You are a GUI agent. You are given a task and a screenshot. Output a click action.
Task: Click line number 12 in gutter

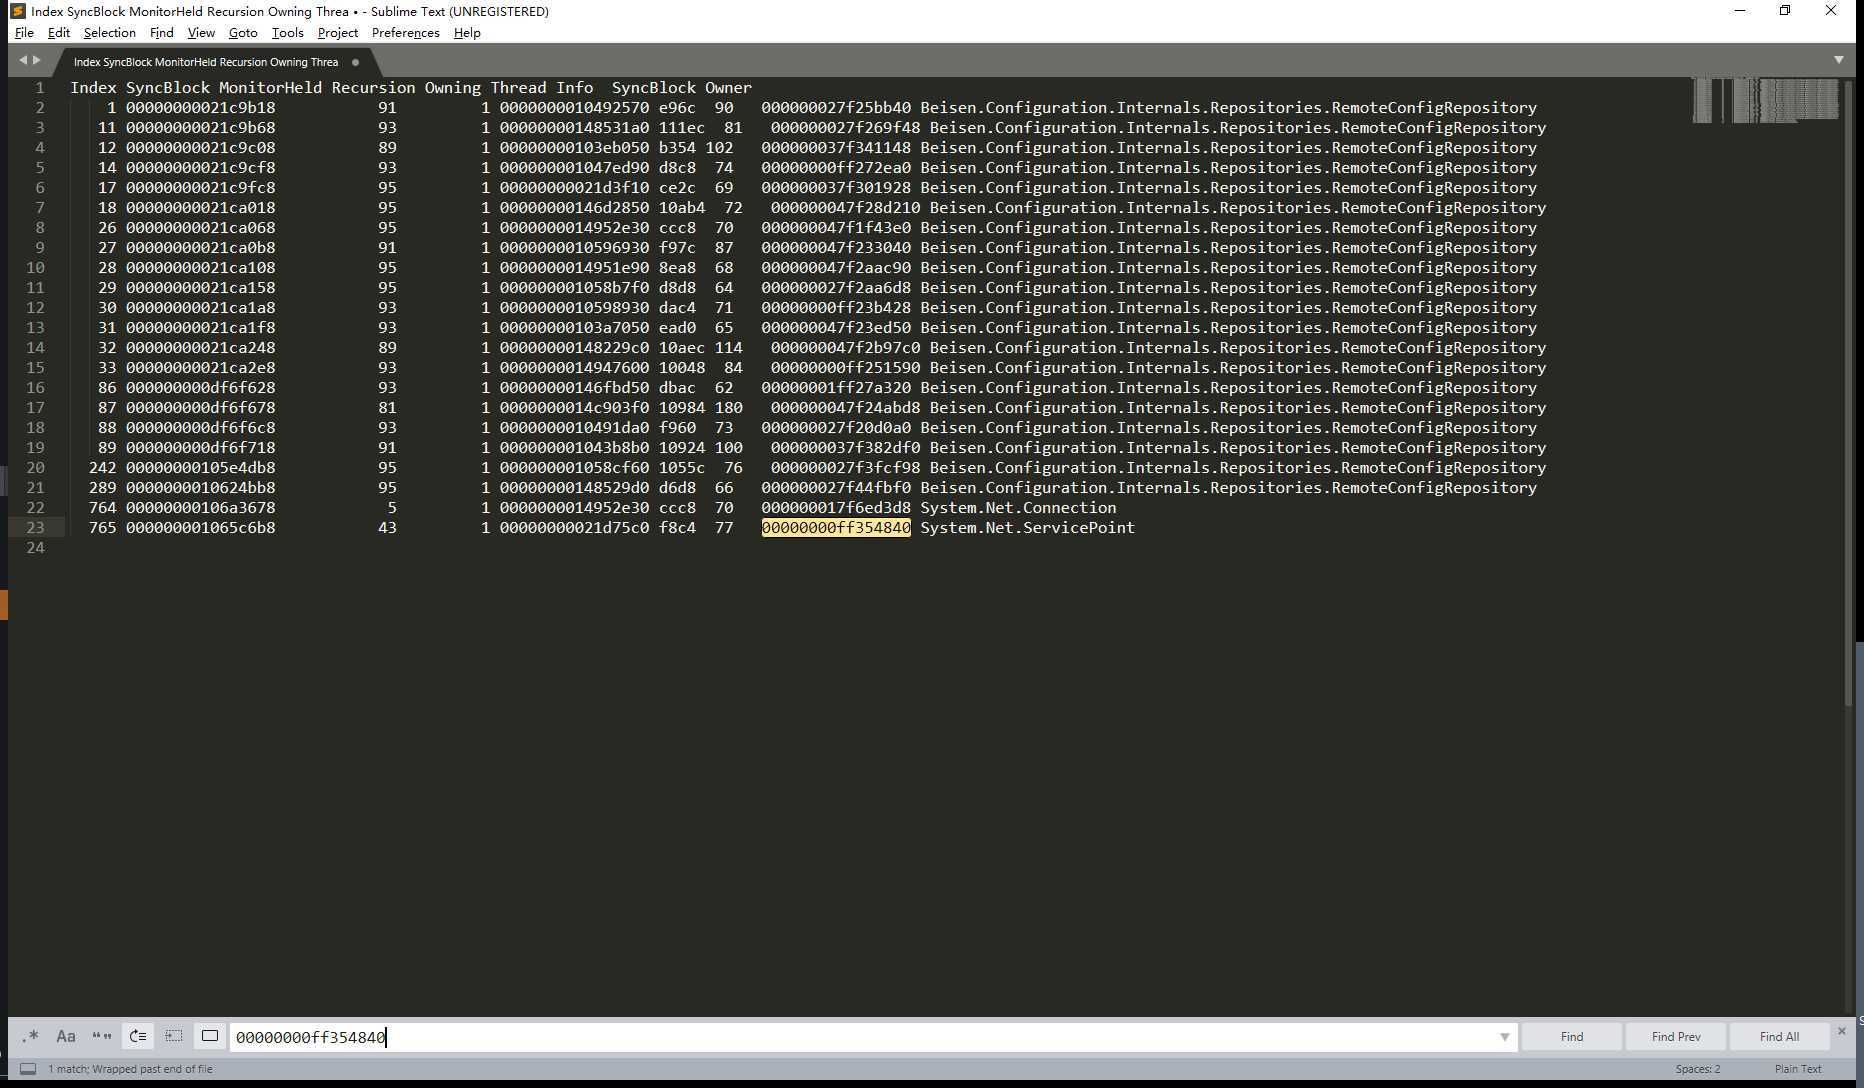tap(35, 308)
